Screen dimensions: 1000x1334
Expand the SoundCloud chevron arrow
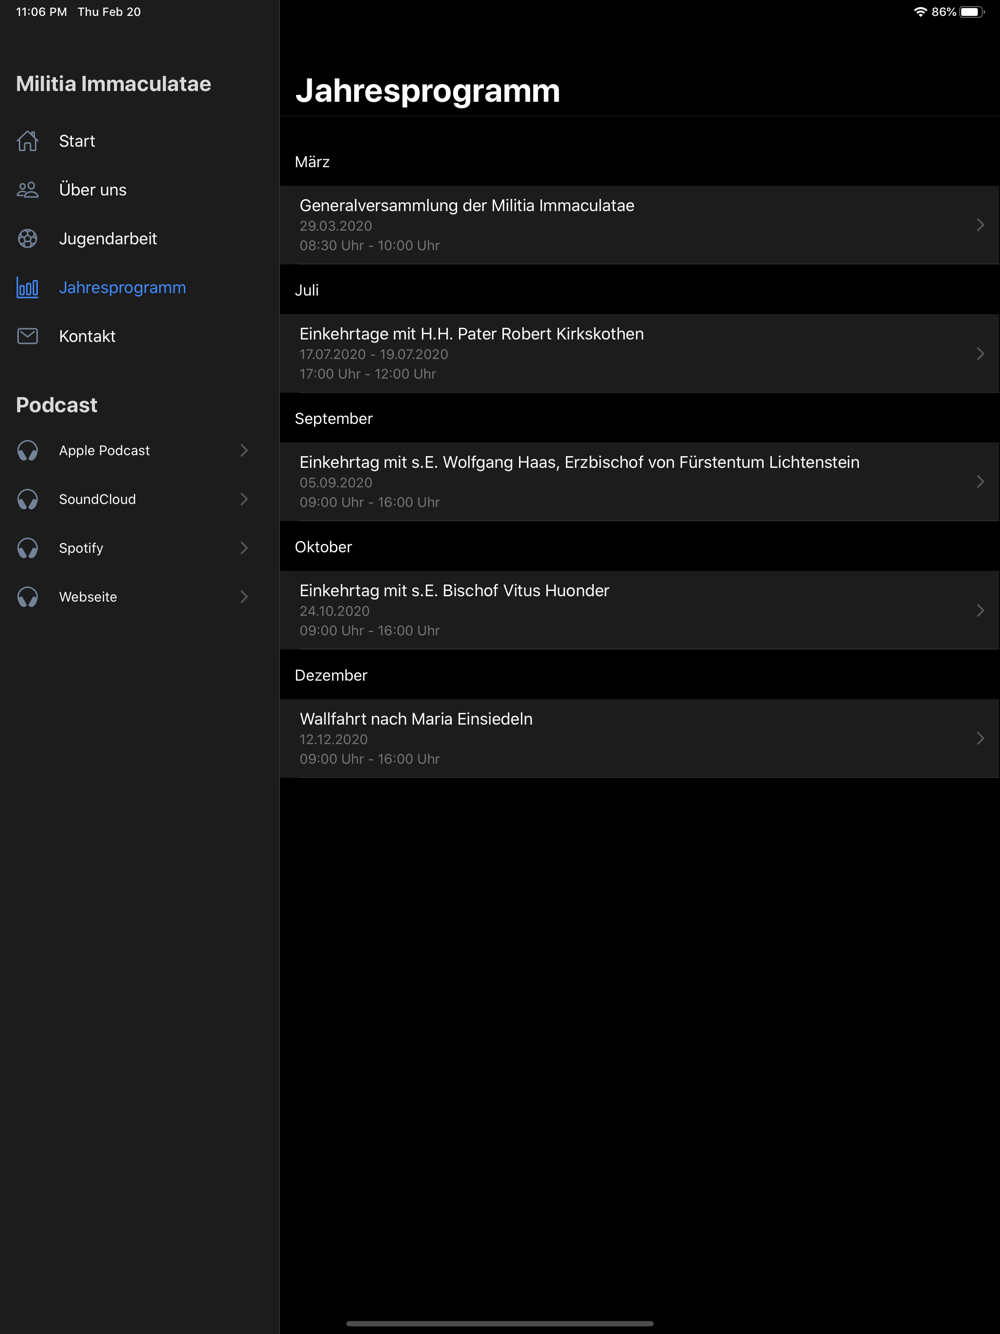click(244, 500)
